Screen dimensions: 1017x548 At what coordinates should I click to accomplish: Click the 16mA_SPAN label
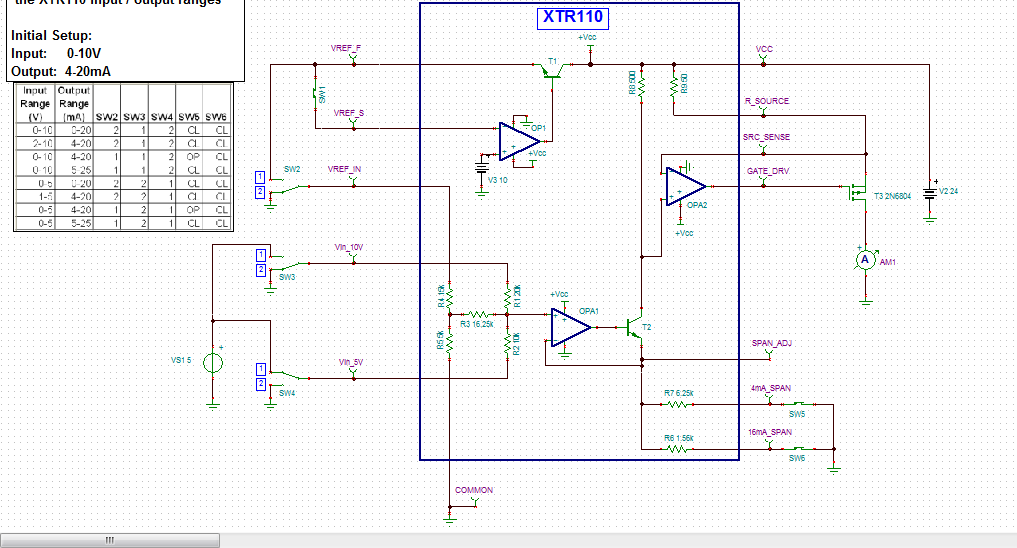pos(770,432)
